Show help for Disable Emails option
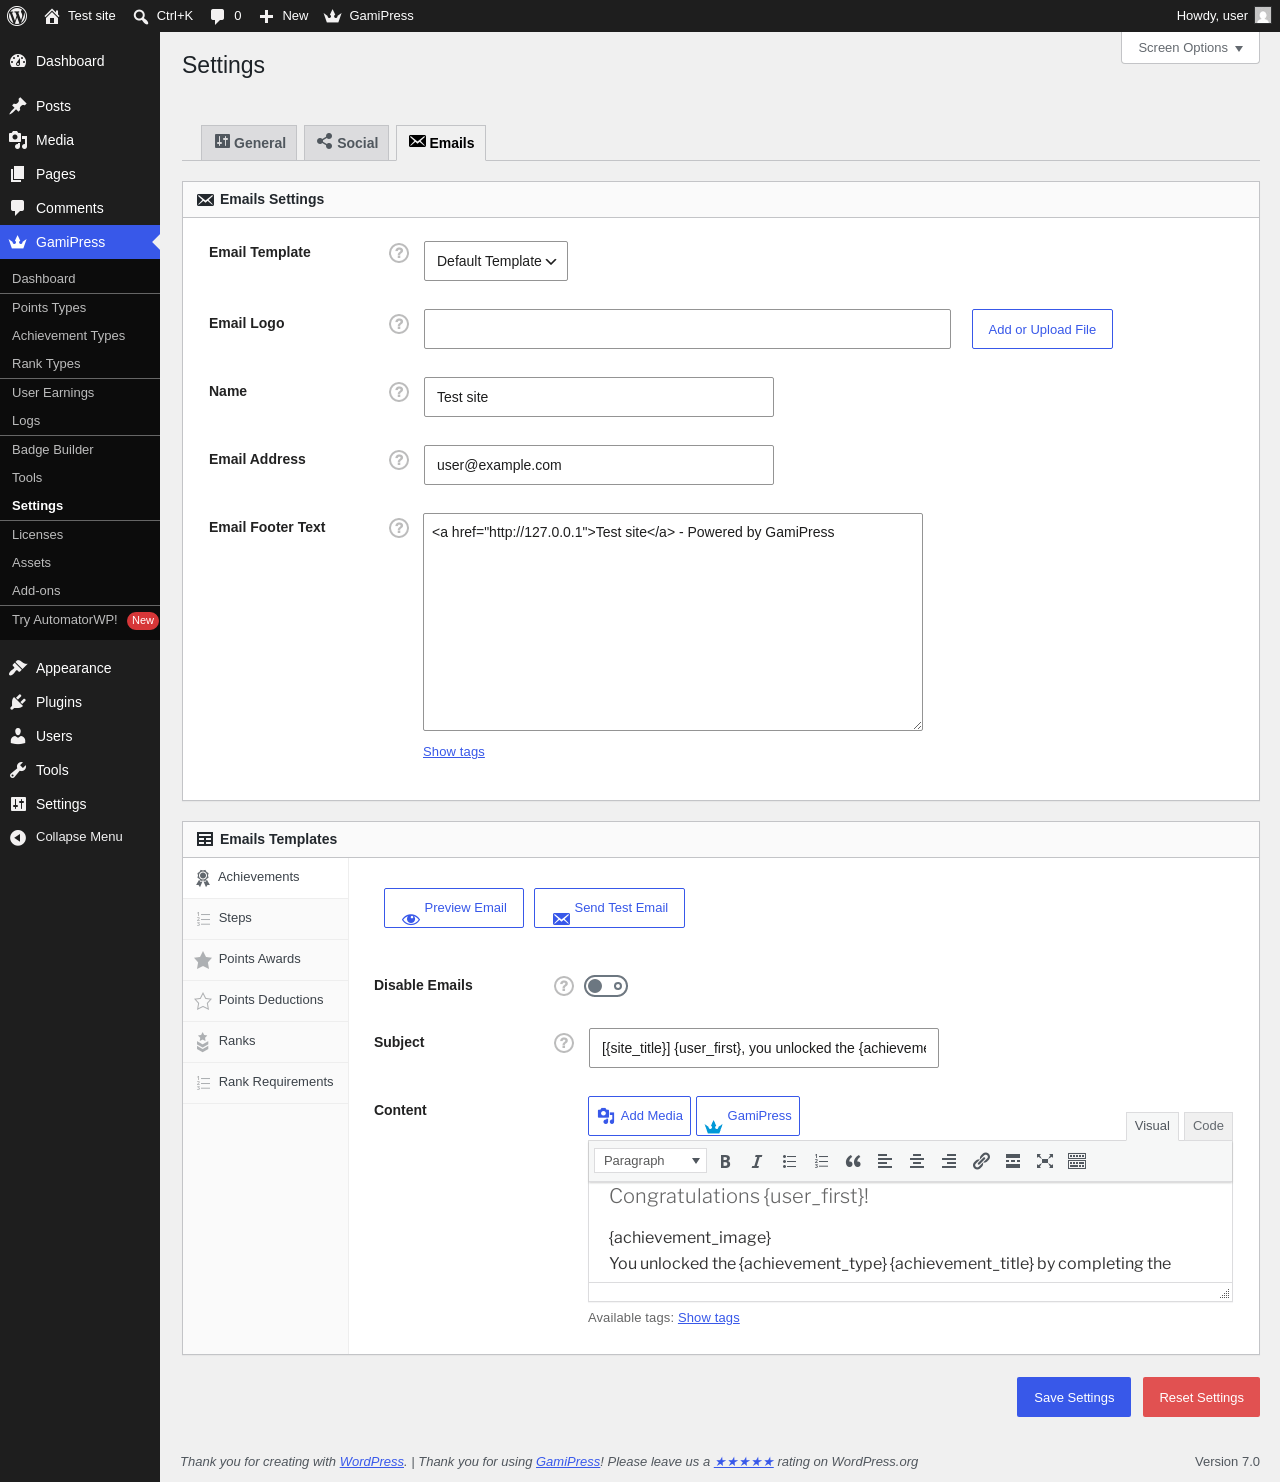1280x1482 pixels. [564, 986]
